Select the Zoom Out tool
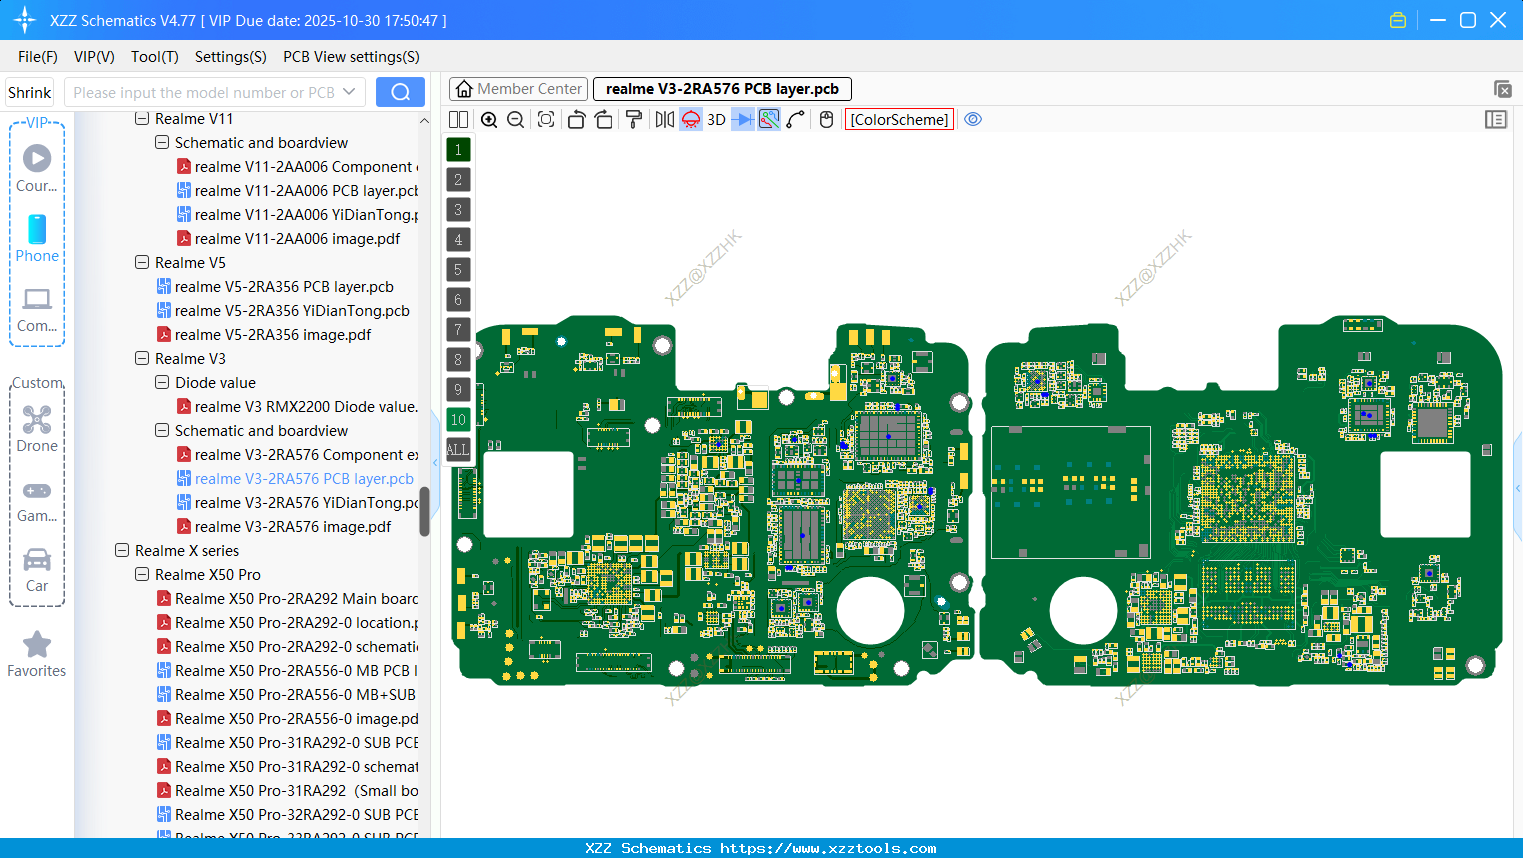 coord(516,119)
